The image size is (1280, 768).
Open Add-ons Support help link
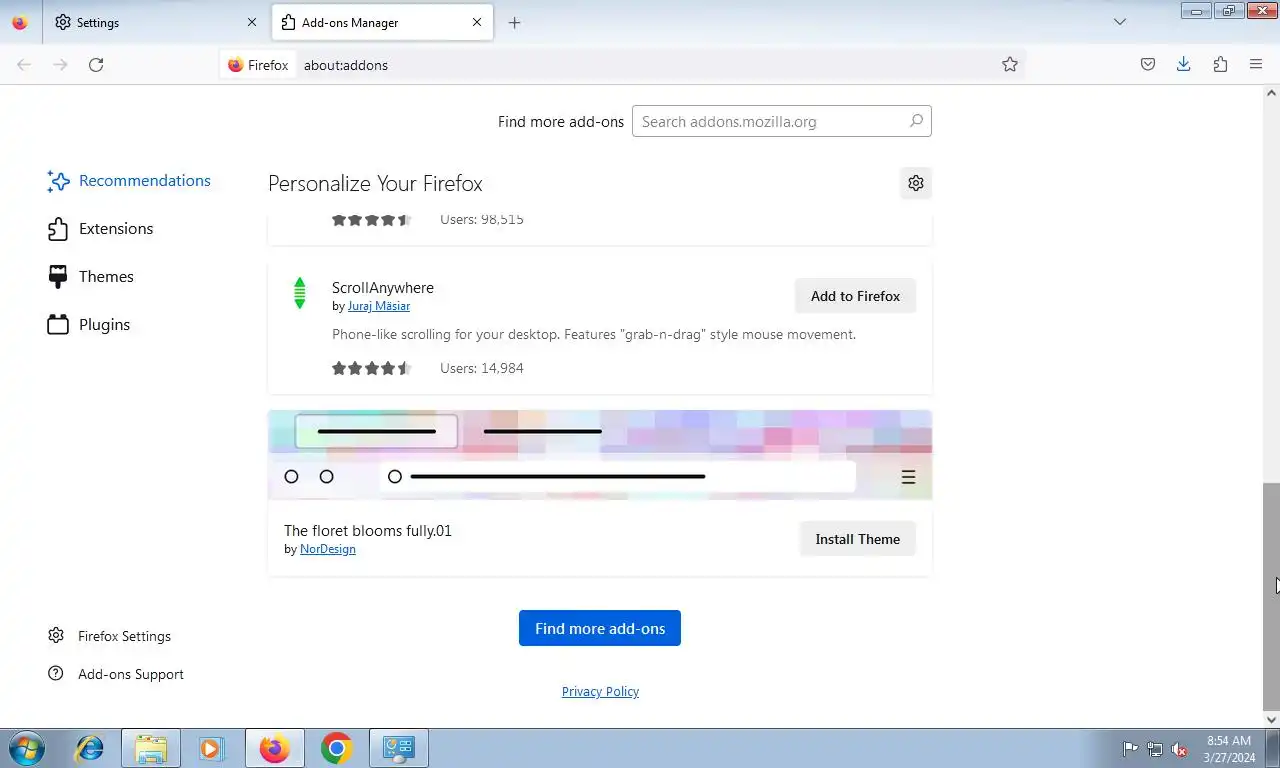click(x=116, y=674)
